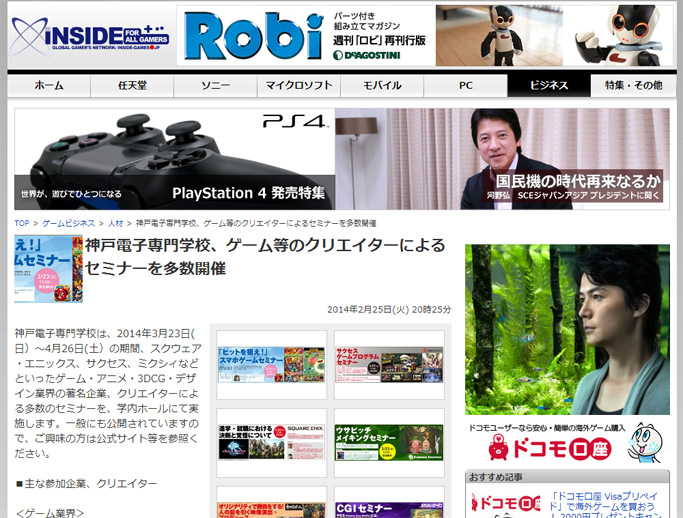The image size is (683, 518).
Task: Go to TOP breadcrumb link
Action: tap(21, 223)
